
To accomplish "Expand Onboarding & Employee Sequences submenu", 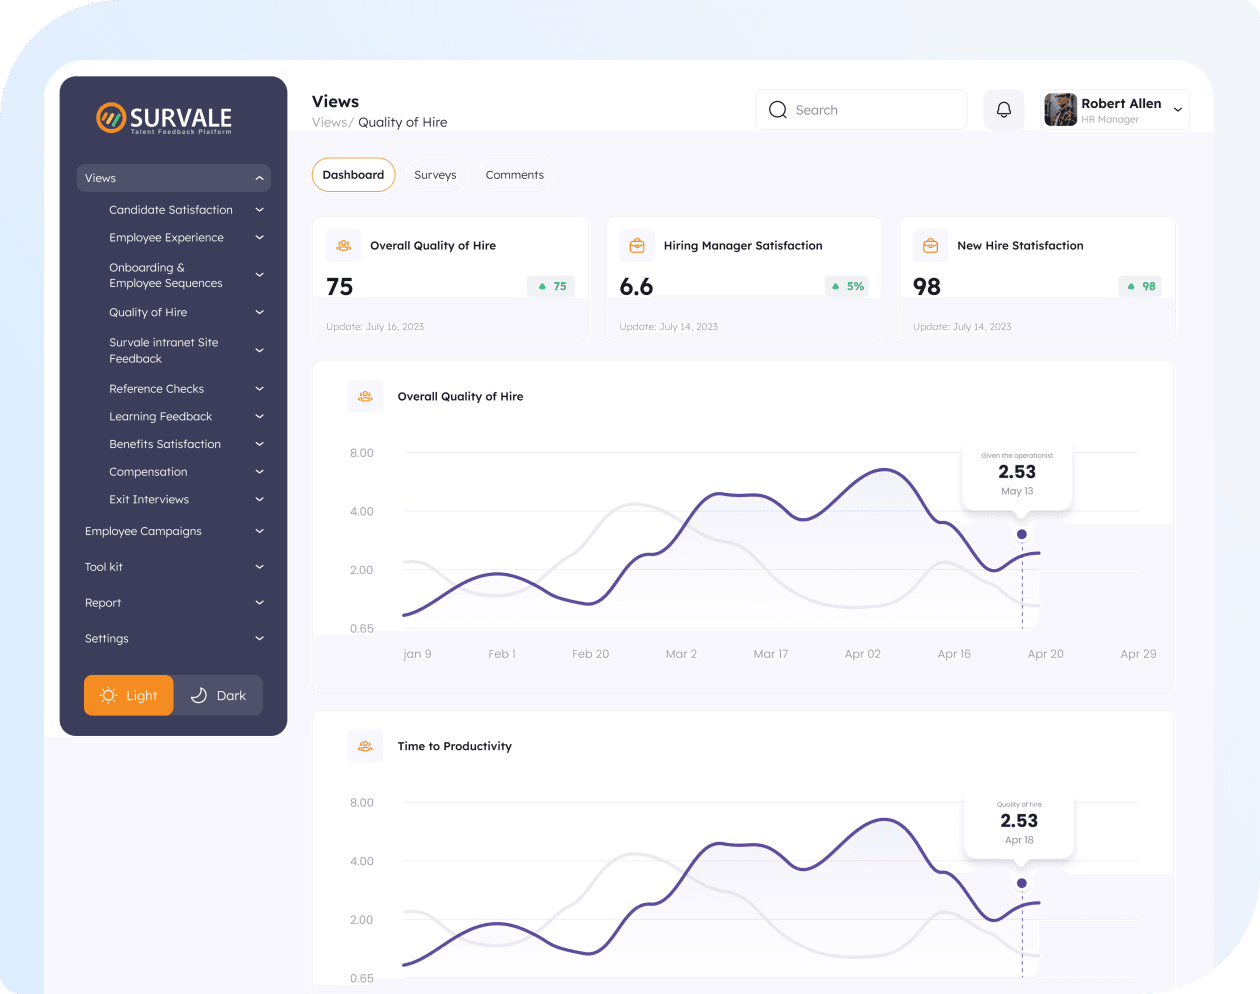I will pyautogui.click(x=260, y=275).
